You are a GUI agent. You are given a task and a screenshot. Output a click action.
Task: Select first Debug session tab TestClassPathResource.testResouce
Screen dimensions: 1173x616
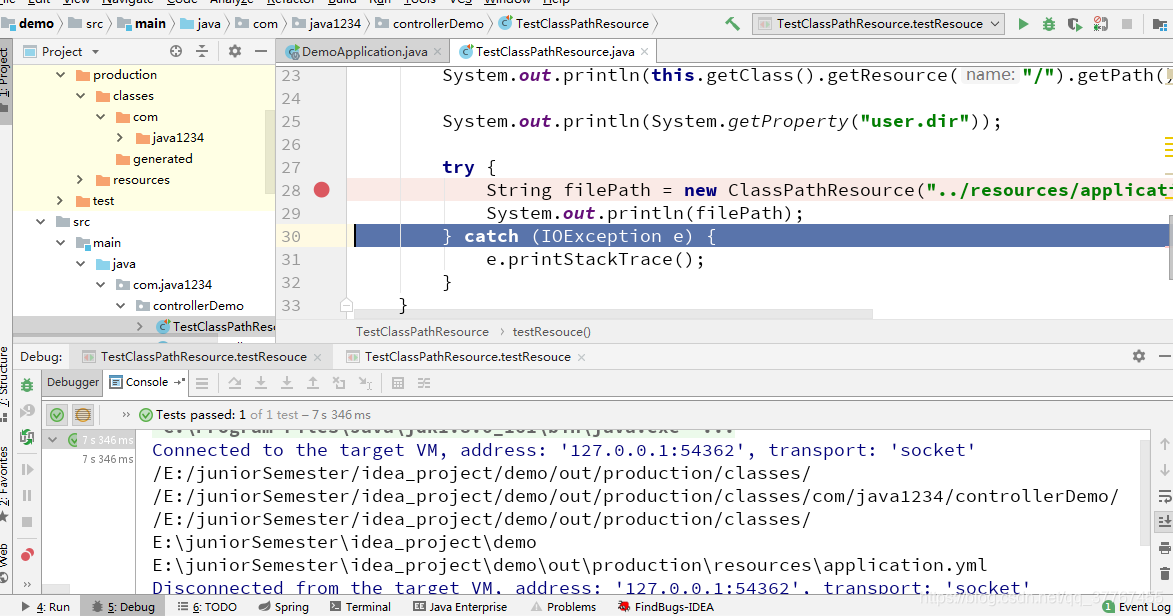[203, 357]
